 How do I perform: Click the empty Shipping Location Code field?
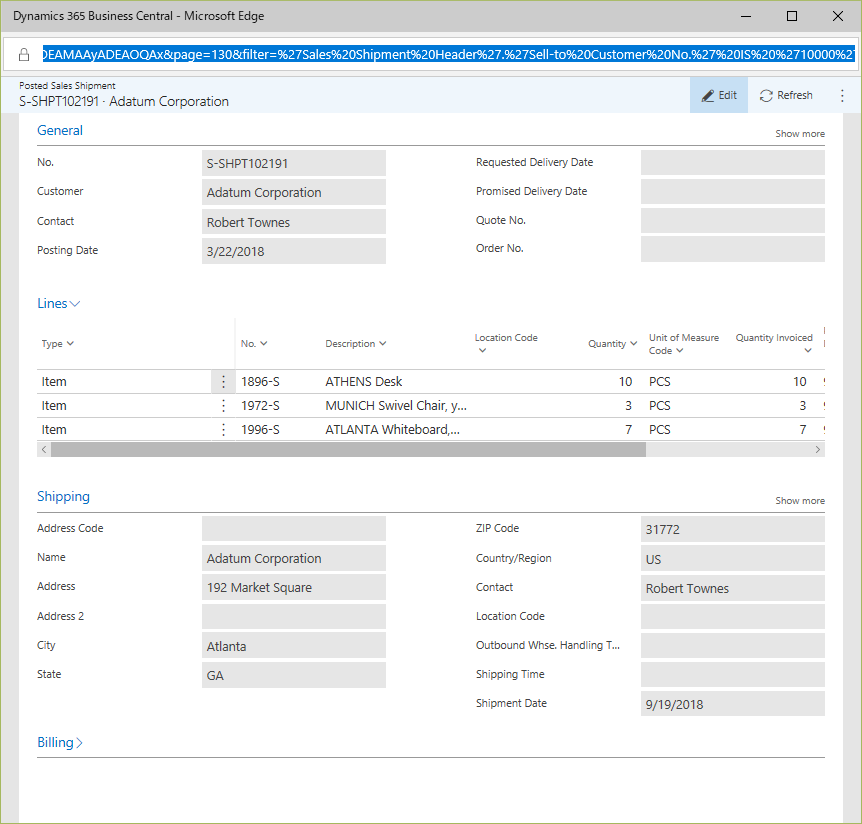(x=733, y=617)
